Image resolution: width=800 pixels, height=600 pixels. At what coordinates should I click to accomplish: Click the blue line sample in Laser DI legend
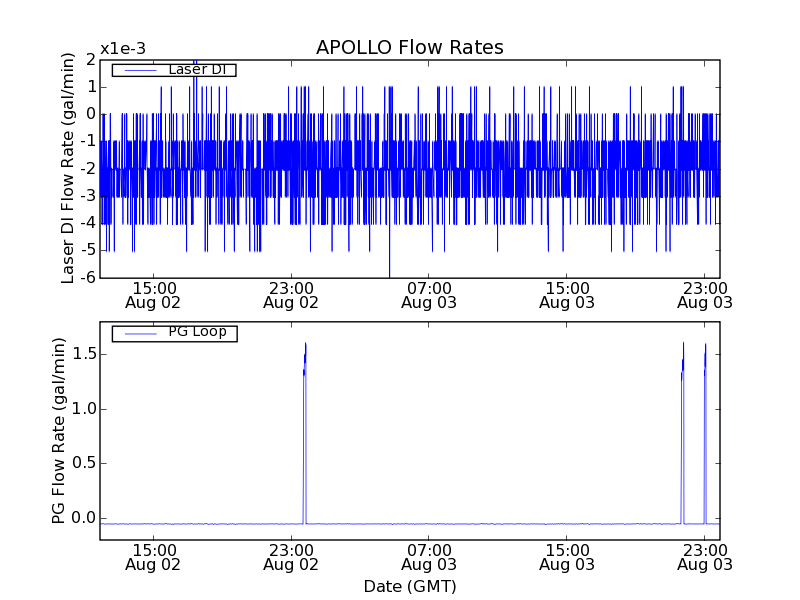coord(140,70)
